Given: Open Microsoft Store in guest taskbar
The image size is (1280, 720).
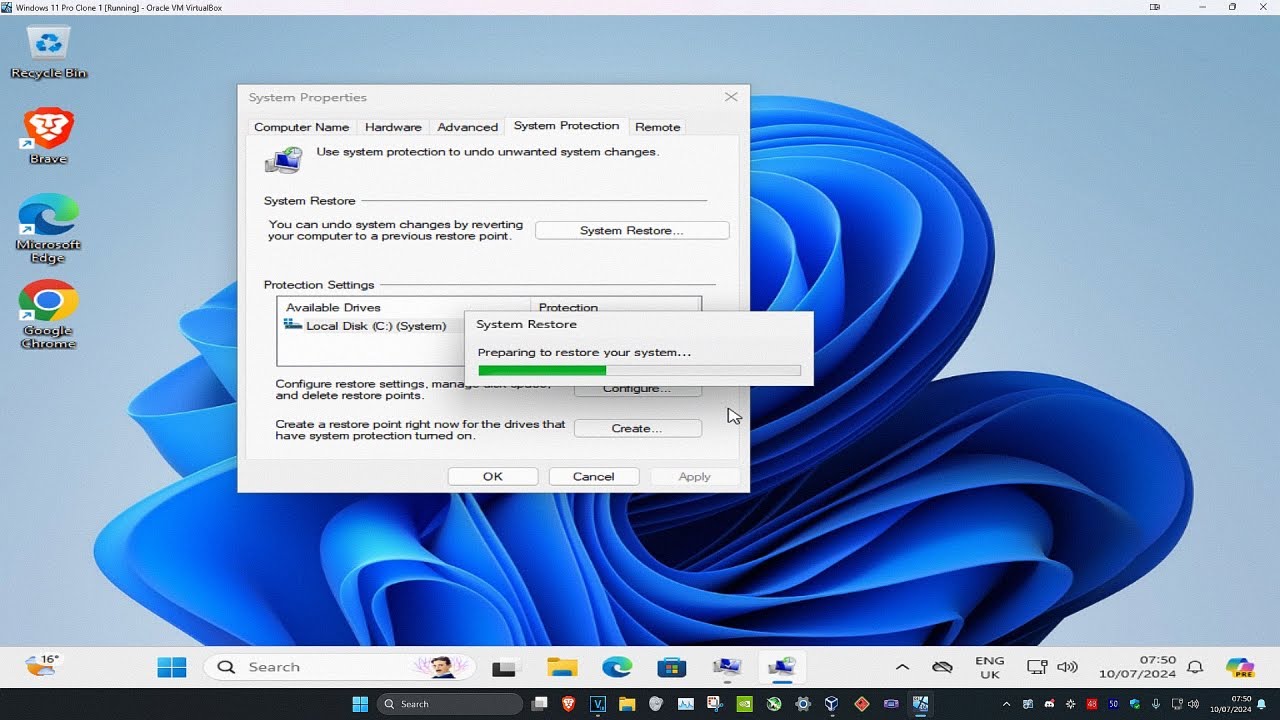Looking at the screenshot, I should point(671,667).
